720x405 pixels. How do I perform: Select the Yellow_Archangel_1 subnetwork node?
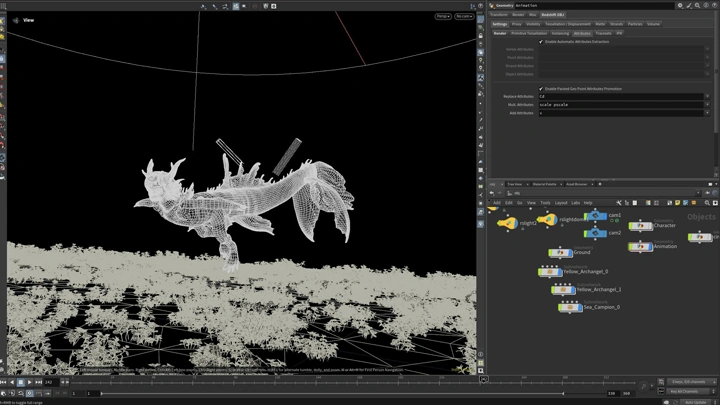563,290
